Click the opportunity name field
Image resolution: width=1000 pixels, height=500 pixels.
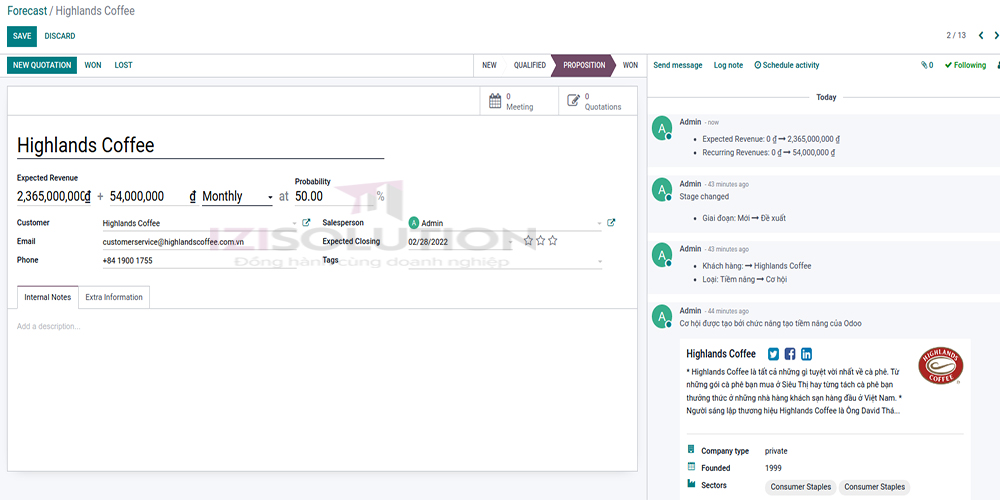tap(200, 145)
